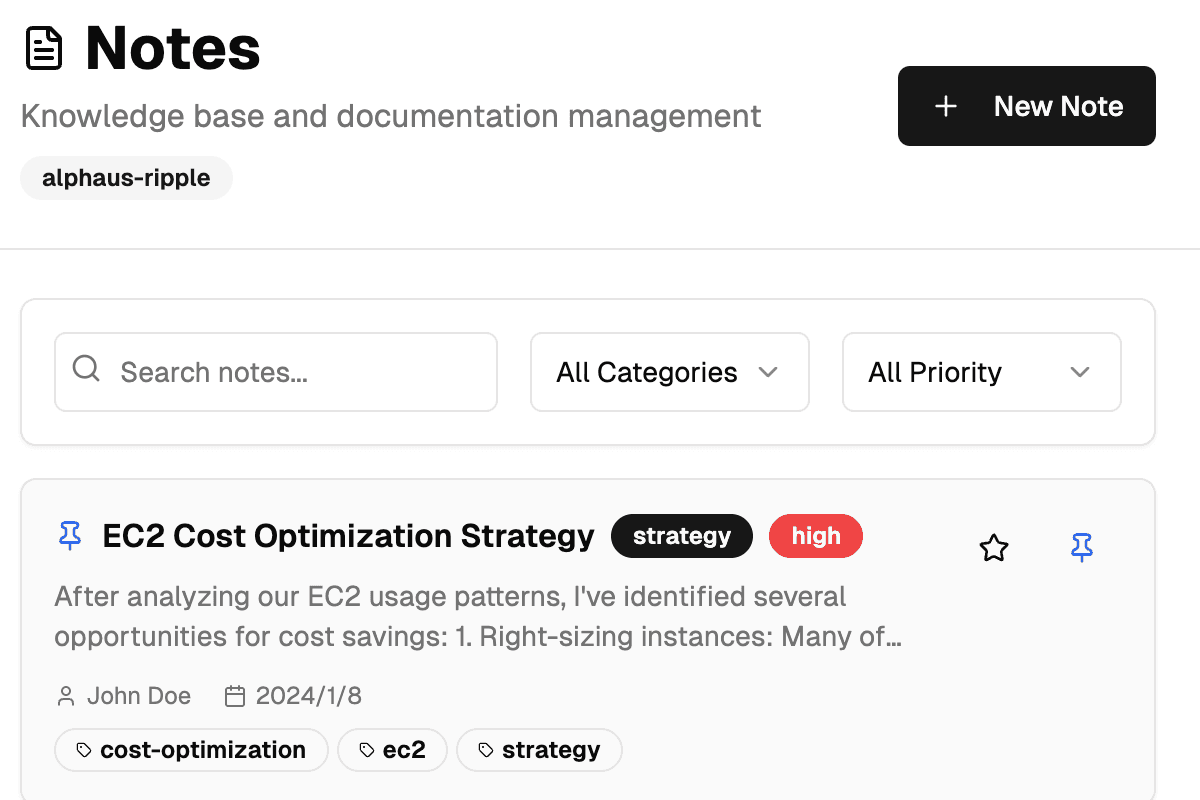Click the user icon beside John Doe
The height and width of the screenshot is (800, 1200).
pos(66,696)
